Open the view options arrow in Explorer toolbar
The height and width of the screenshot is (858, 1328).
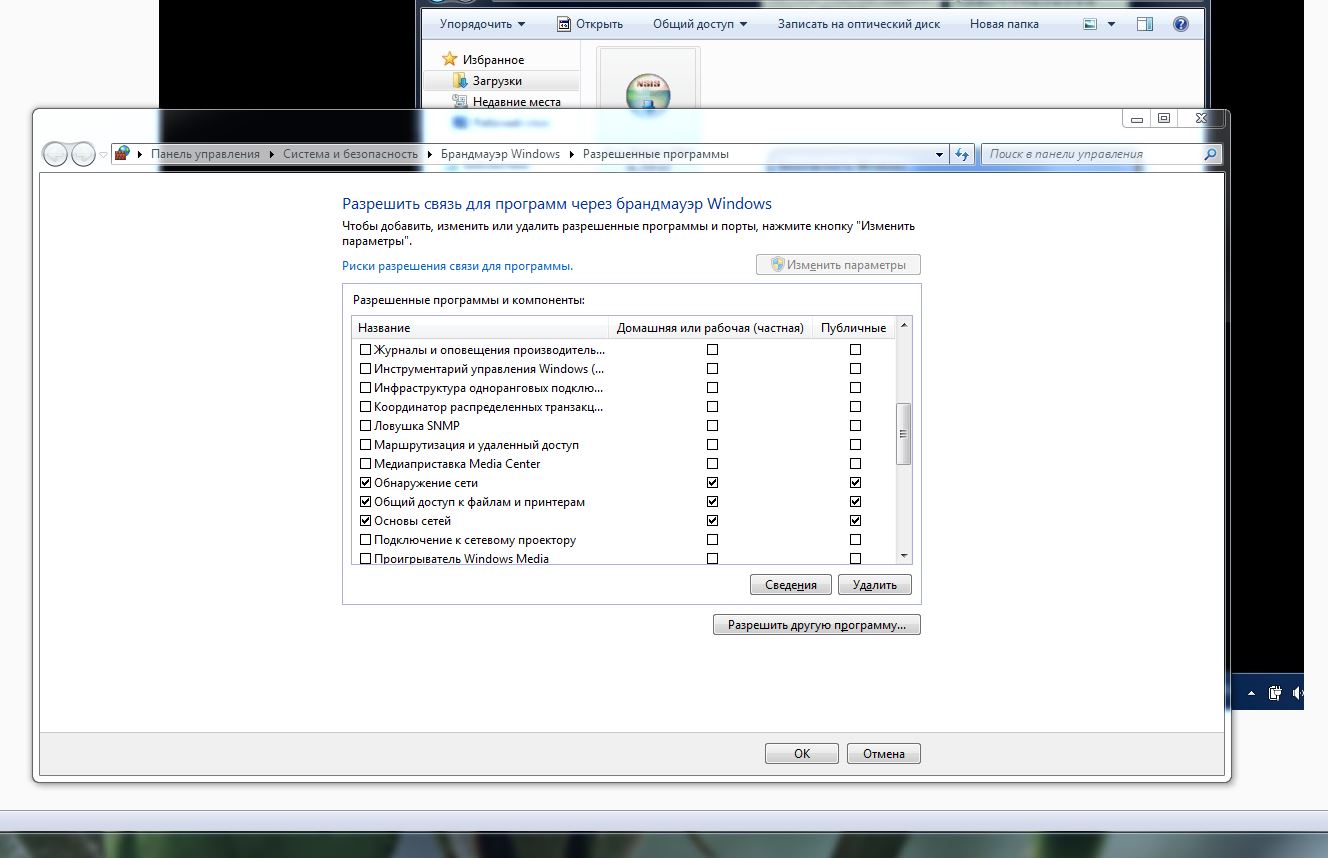pyautogui.click(x=1109, y=24)
